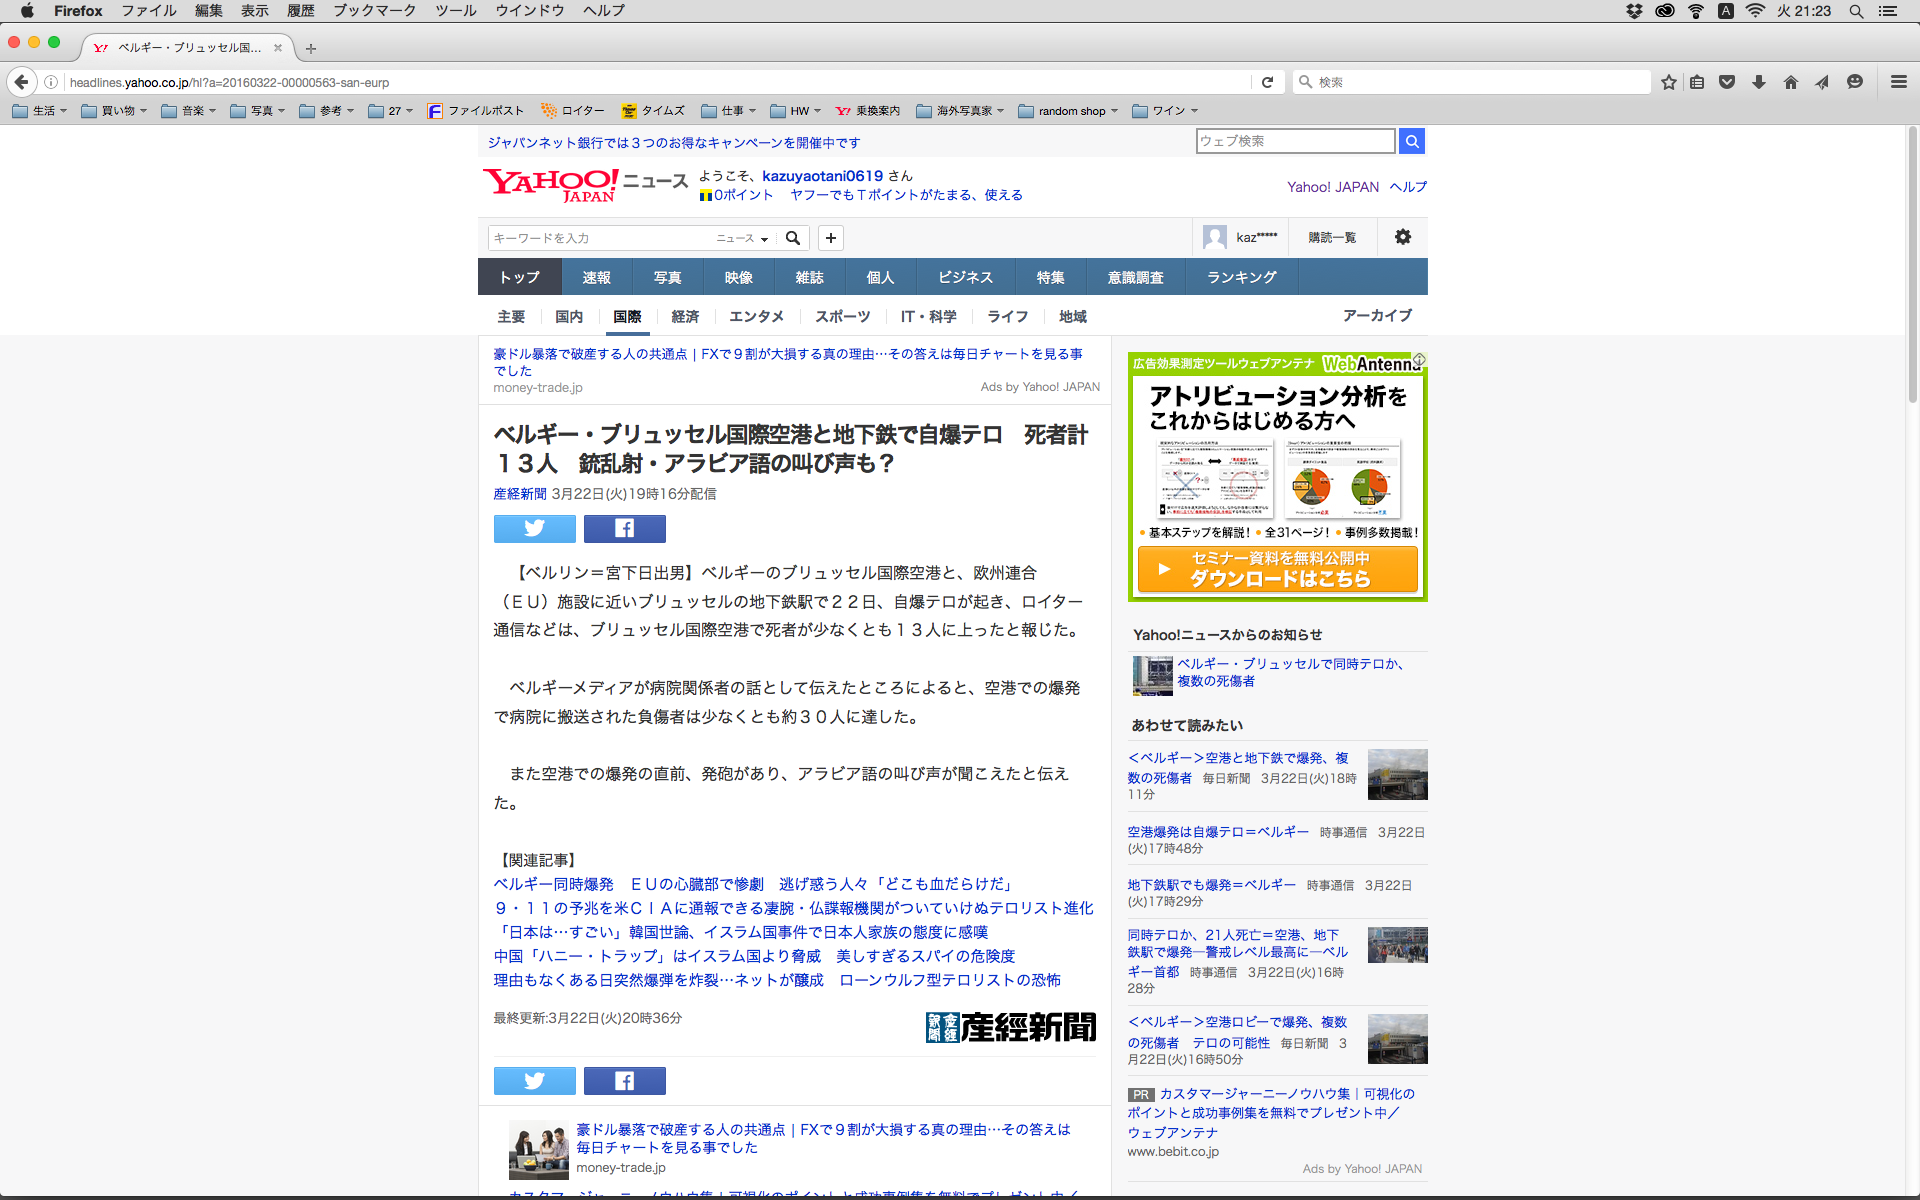Click the blue web search magnifier button
Screen dimensions: 1920x1200
coord(1411,141)
